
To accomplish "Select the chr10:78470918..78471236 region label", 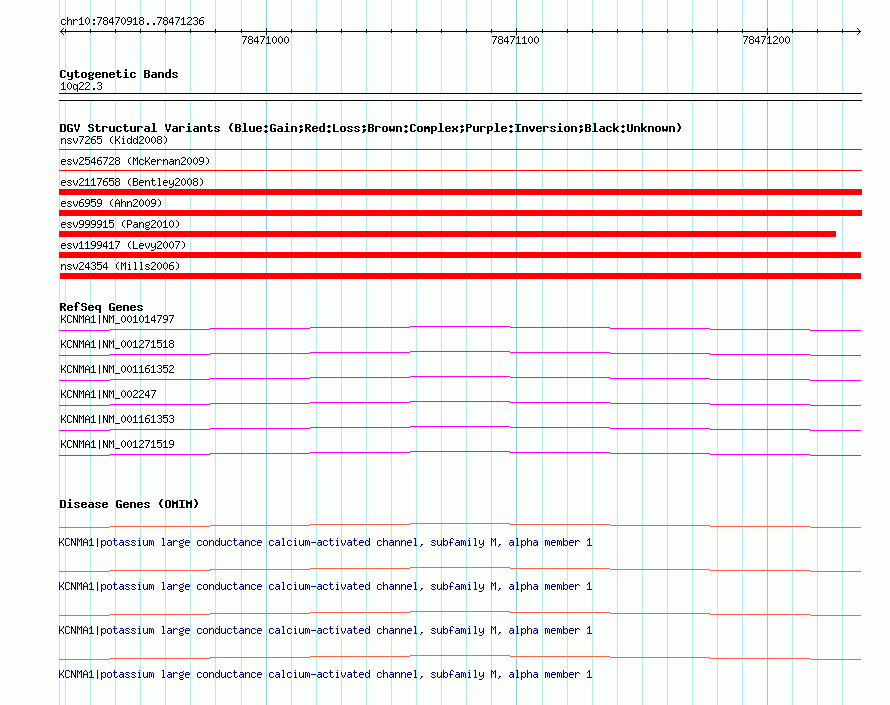I will coord(132,22).
